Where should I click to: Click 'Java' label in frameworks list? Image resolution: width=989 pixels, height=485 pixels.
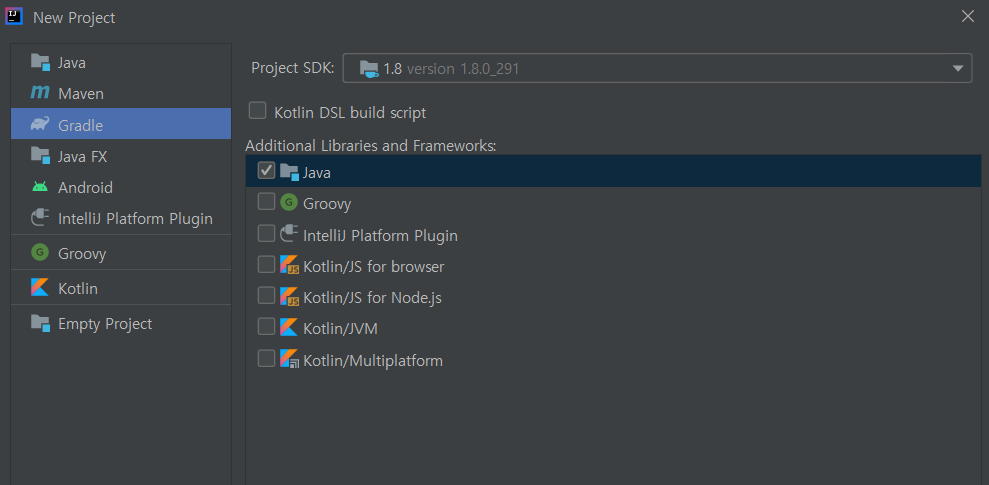tap(317, 173)
